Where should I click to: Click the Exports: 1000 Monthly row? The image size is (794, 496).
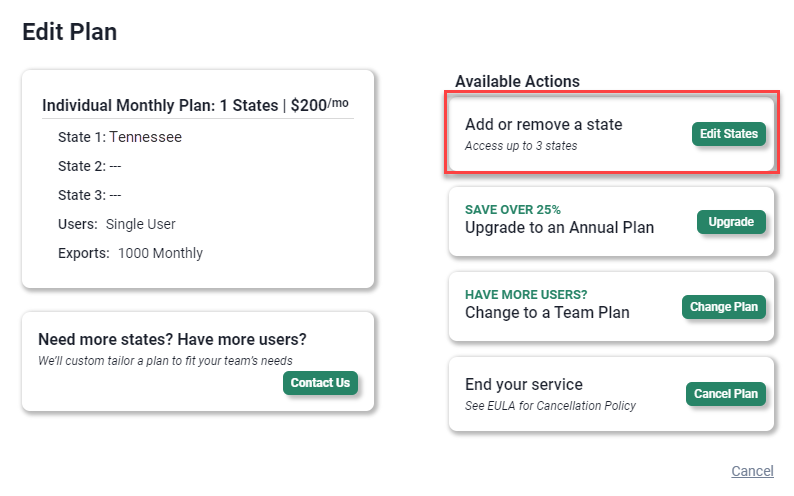click(x=130, y=253)
